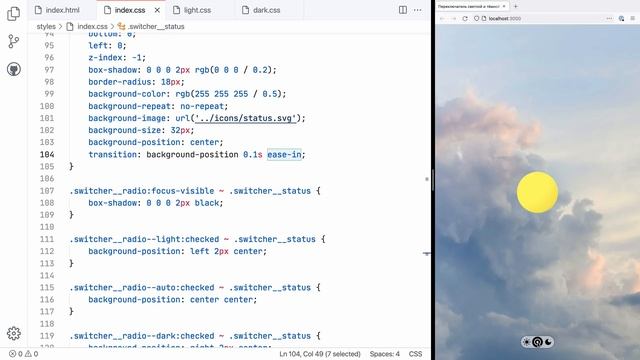Click the browser forward arrow
Screen dimensions: 640x360
point(453,19)
